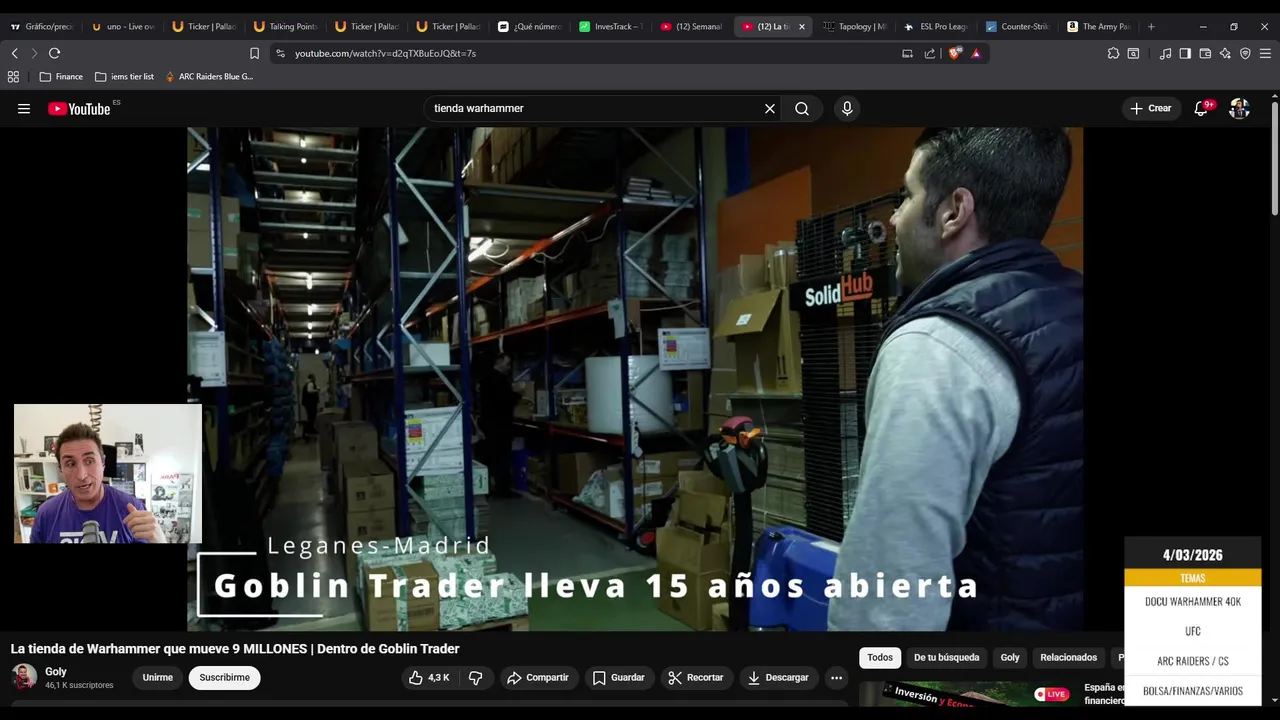Screen dimensions: 1280x720
Task: Switch to the Counter-Strike tab
Action: 1016,27
